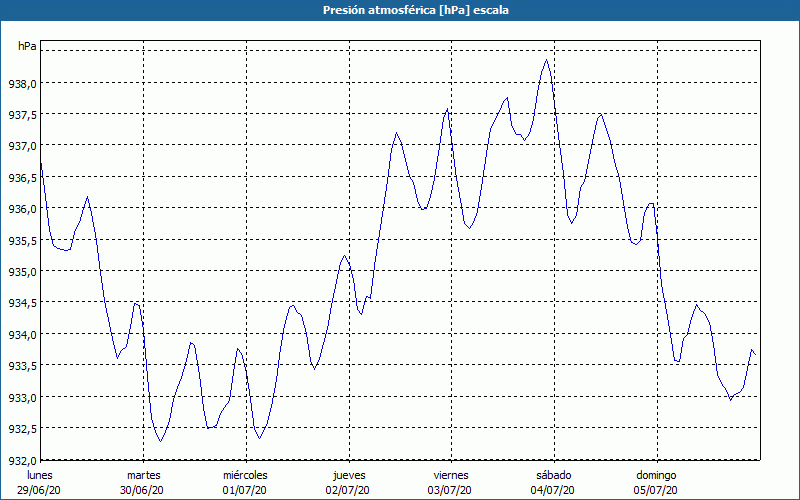Click the 02/07/20 date label
800x500 pixels.
347,490
